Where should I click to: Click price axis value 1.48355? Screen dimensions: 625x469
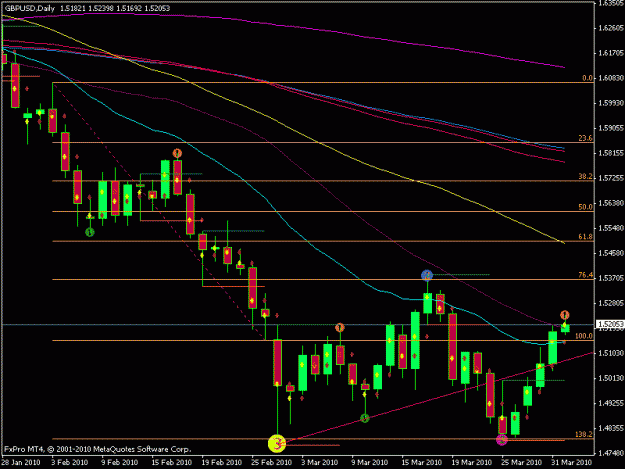[611, 428]
